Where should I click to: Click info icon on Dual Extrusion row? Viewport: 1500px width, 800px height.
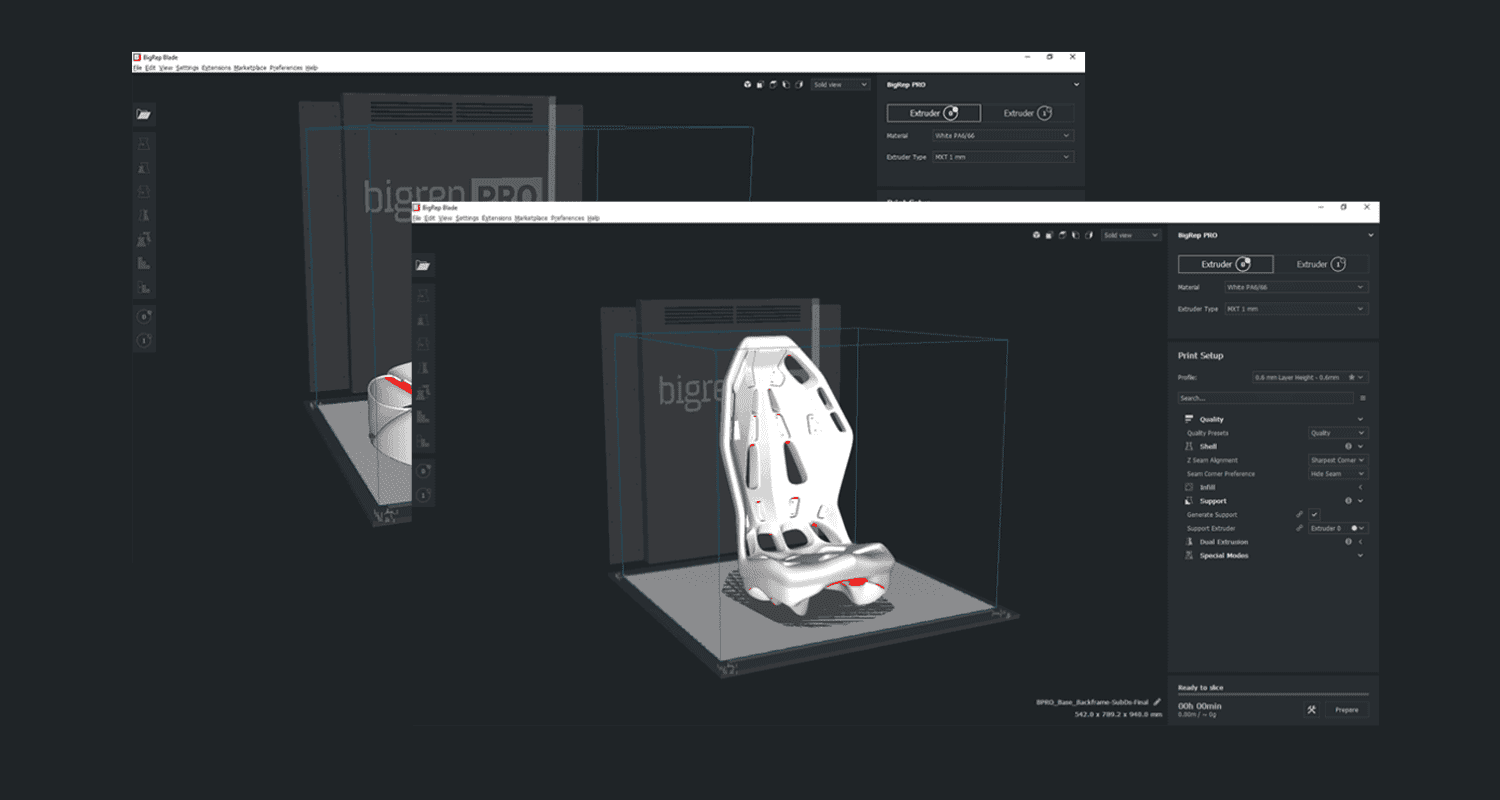tap(1348, 542)
